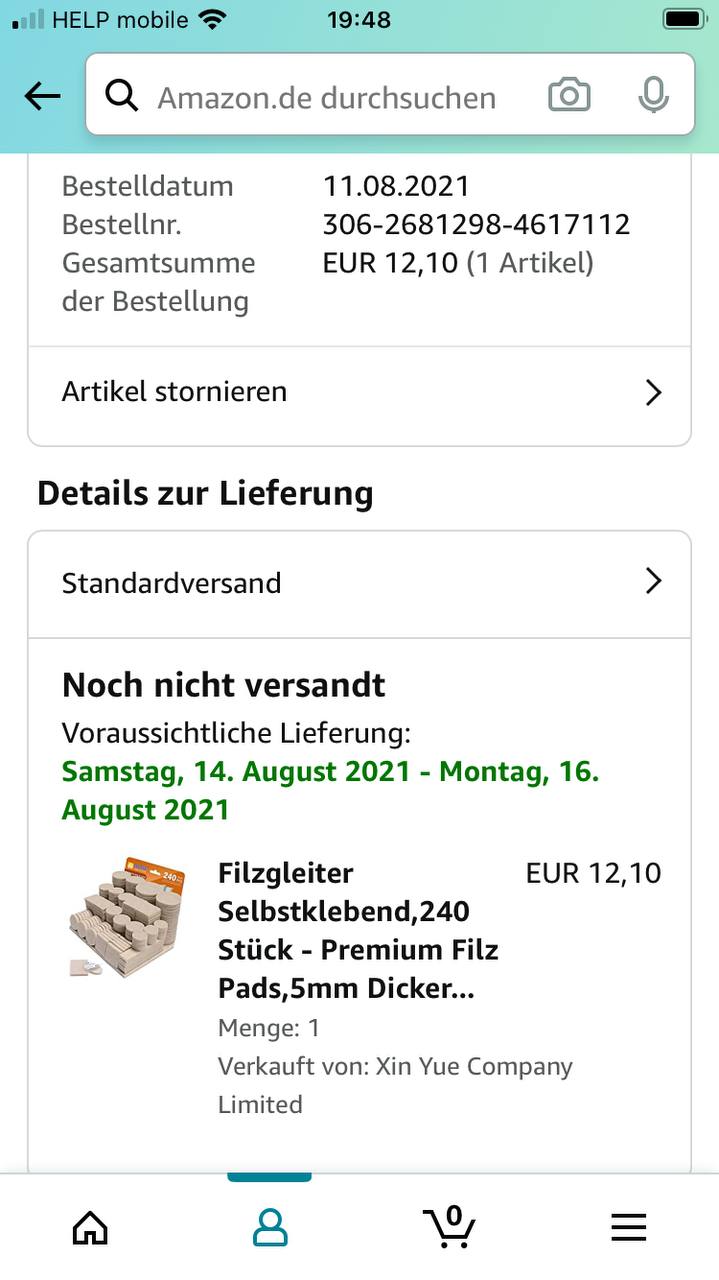
Task: Start voice search with the microphone icon
Action: (x=653, y=96)
